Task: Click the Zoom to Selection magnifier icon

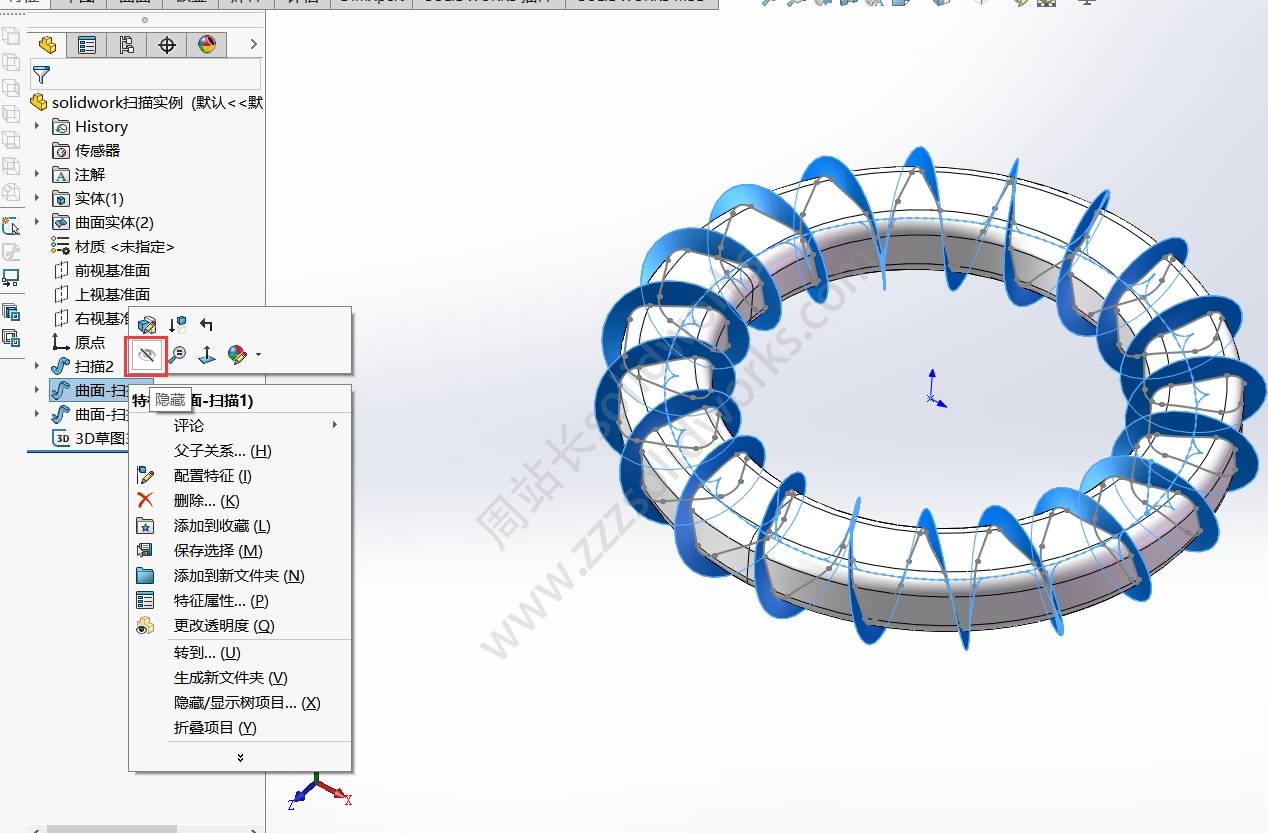Action: click(x=177, y=355)
